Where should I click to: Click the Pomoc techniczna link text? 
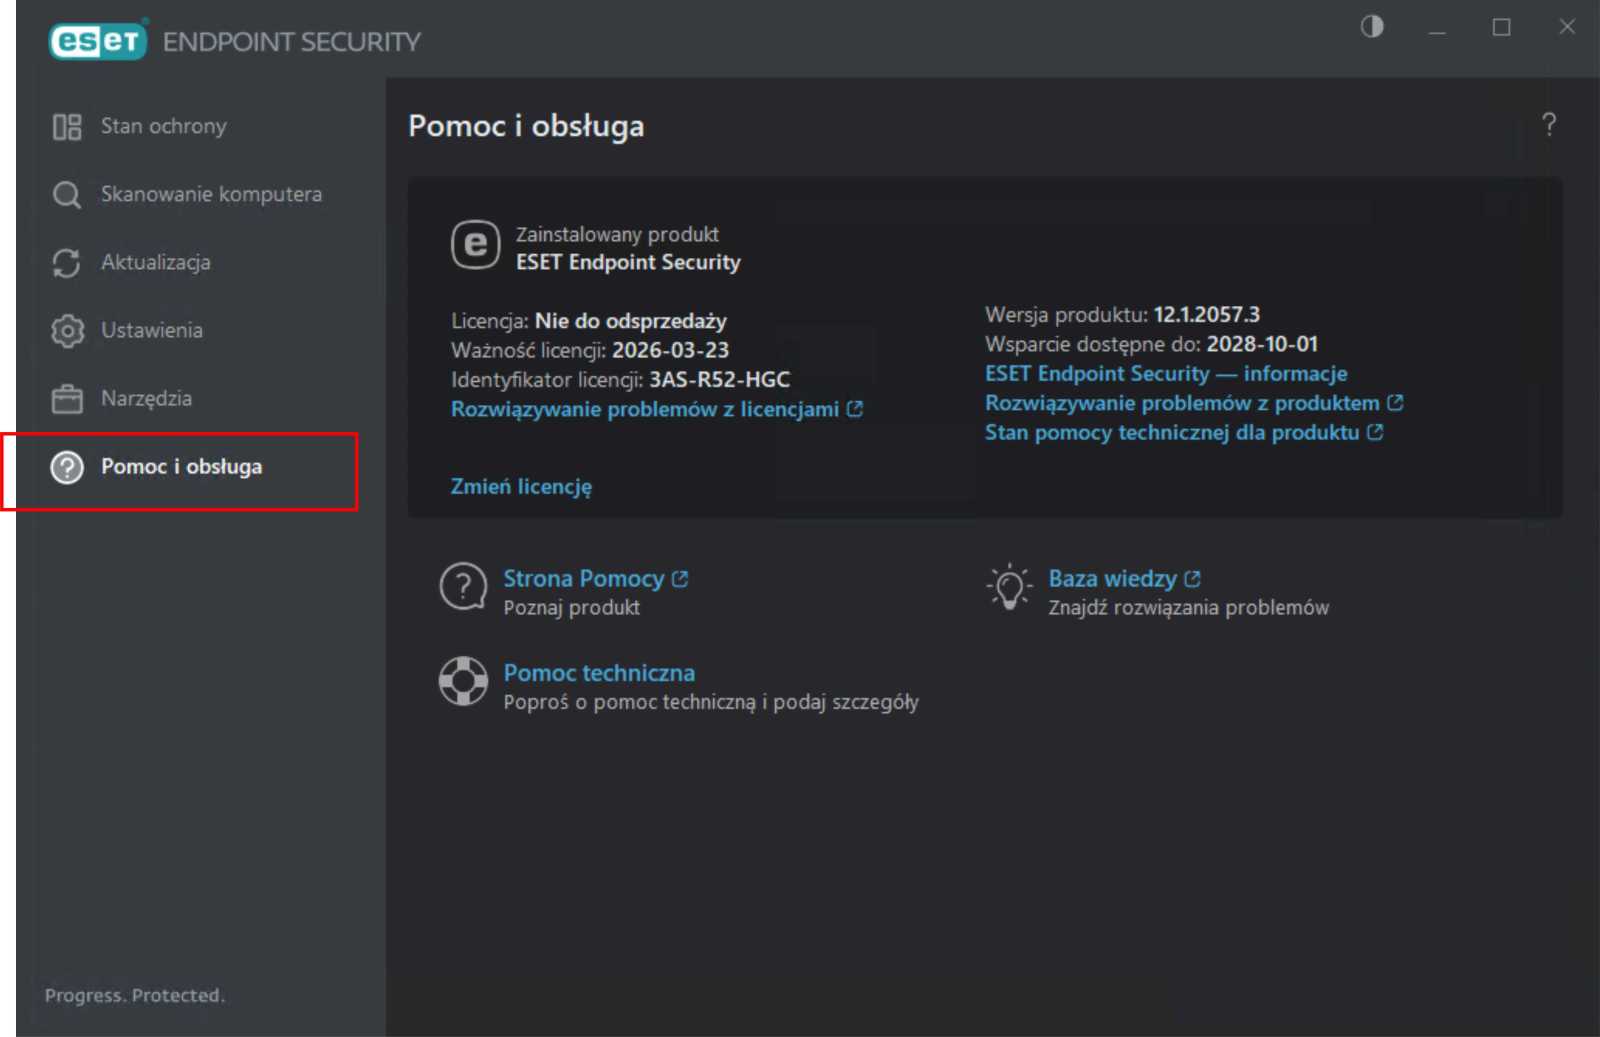[x=599, y=673]
